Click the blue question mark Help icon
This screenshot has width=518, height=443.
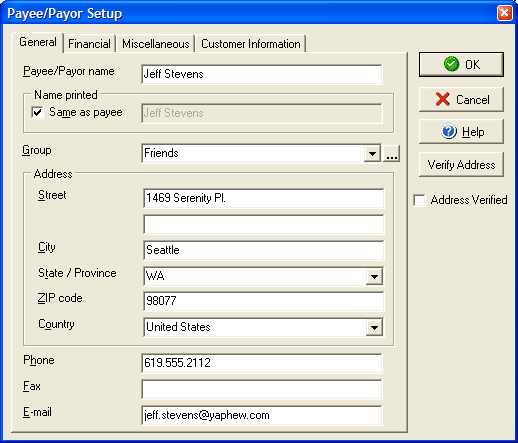coord(449,131)
